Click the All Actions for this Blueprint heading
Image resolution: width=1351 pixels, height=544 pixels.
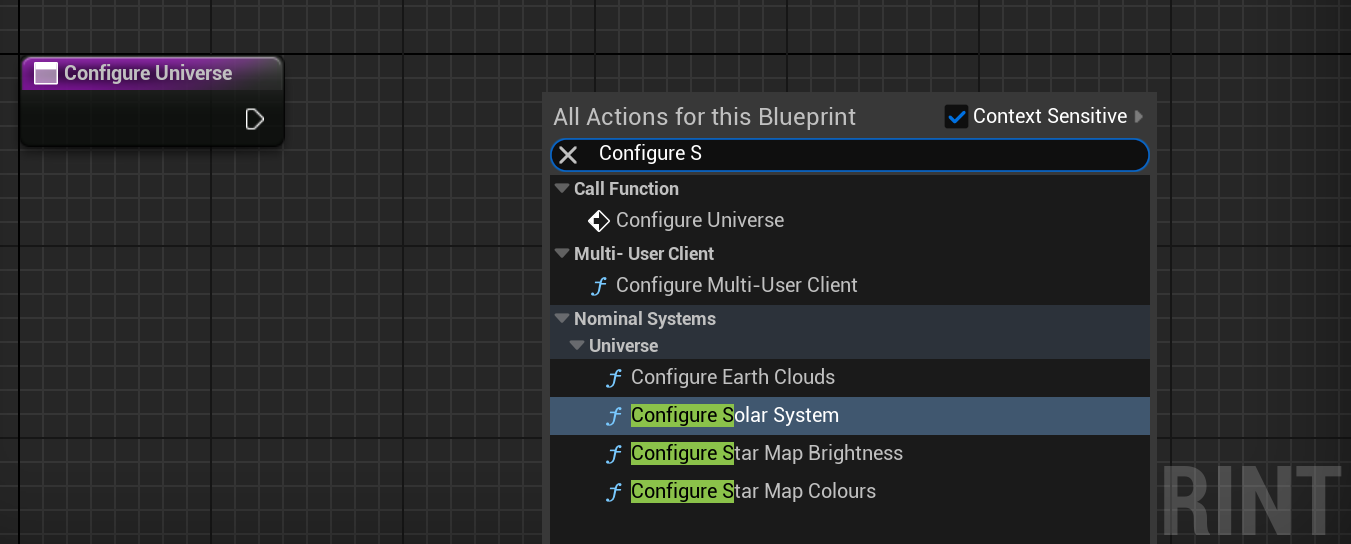pyautogui.click(x=704, y=117)
